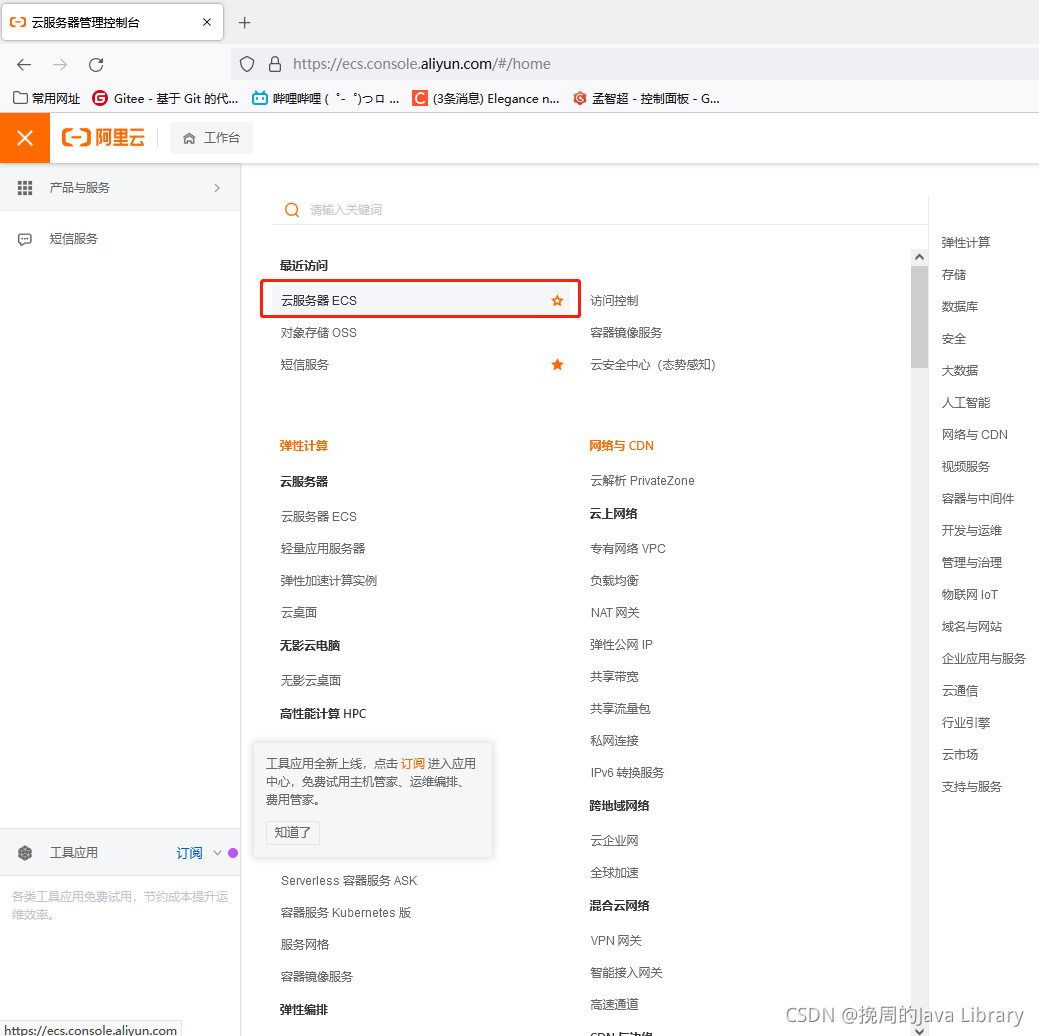The image size is (1039, 1036).
Task: Toggle favorite star for 云服务器 ECS
Action: [x=557, y=301]
